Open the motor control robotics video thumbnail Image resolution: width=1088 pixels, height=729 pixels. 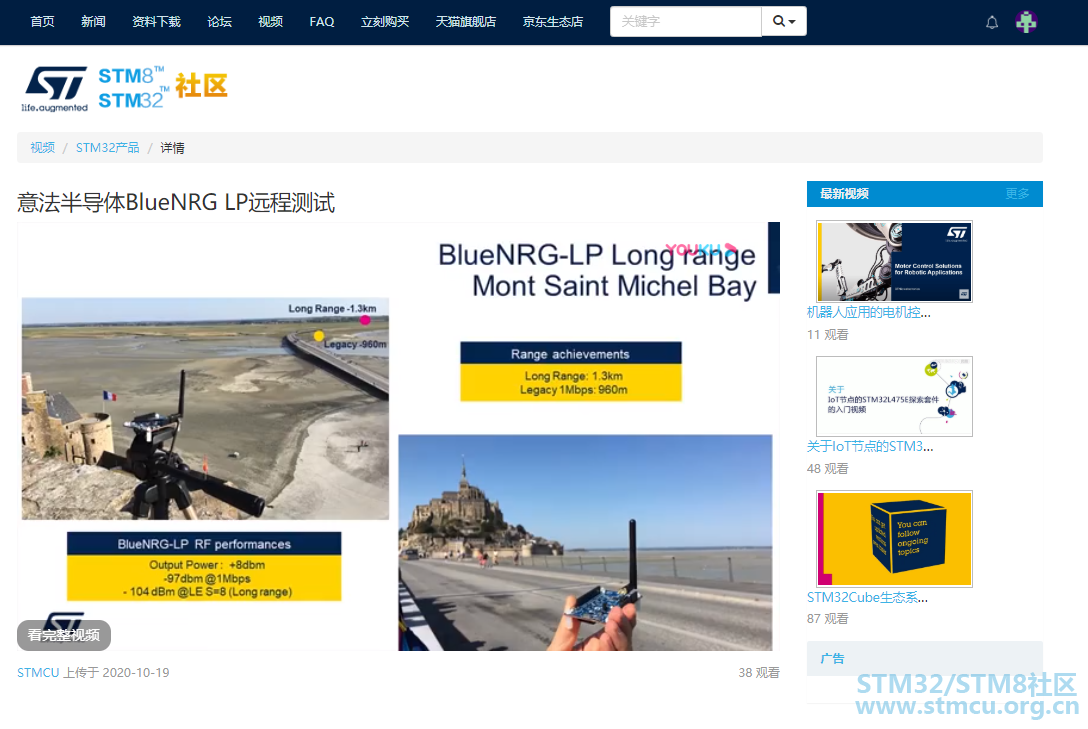point(894,261)
